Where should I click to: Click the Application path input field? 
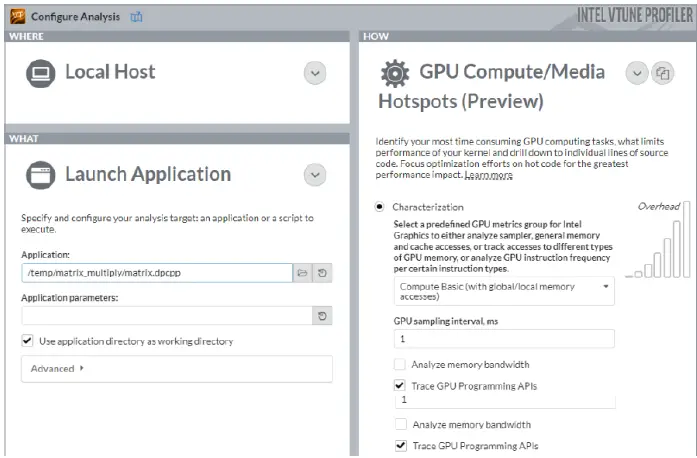click(157, 273)
